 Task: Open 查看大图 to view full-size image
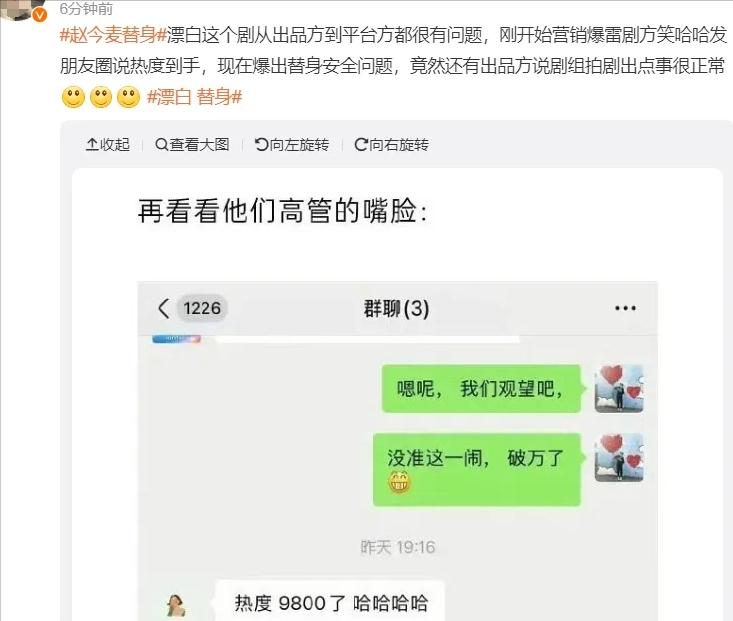tap(192, 144)
